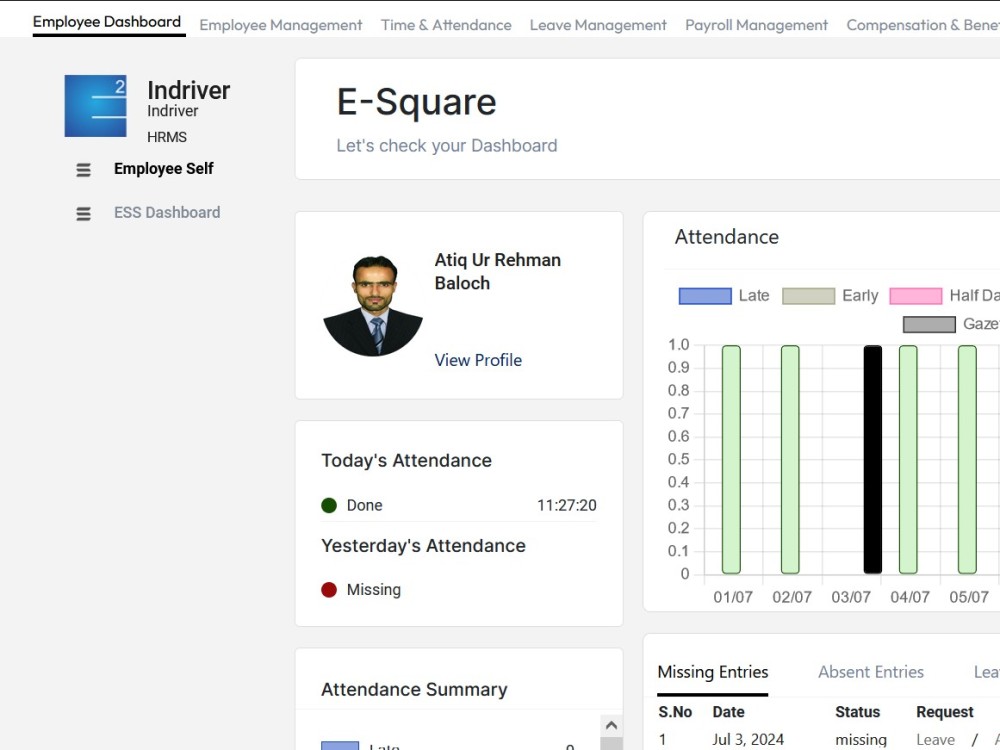Click the Indriver company name heading

pos(189,91)
